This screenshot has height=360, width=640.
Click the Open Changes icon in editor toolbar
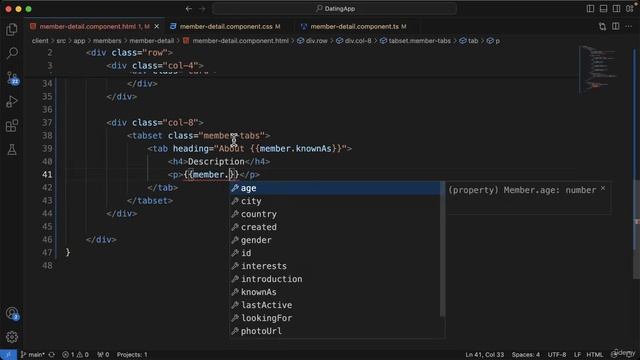[602, 27]
